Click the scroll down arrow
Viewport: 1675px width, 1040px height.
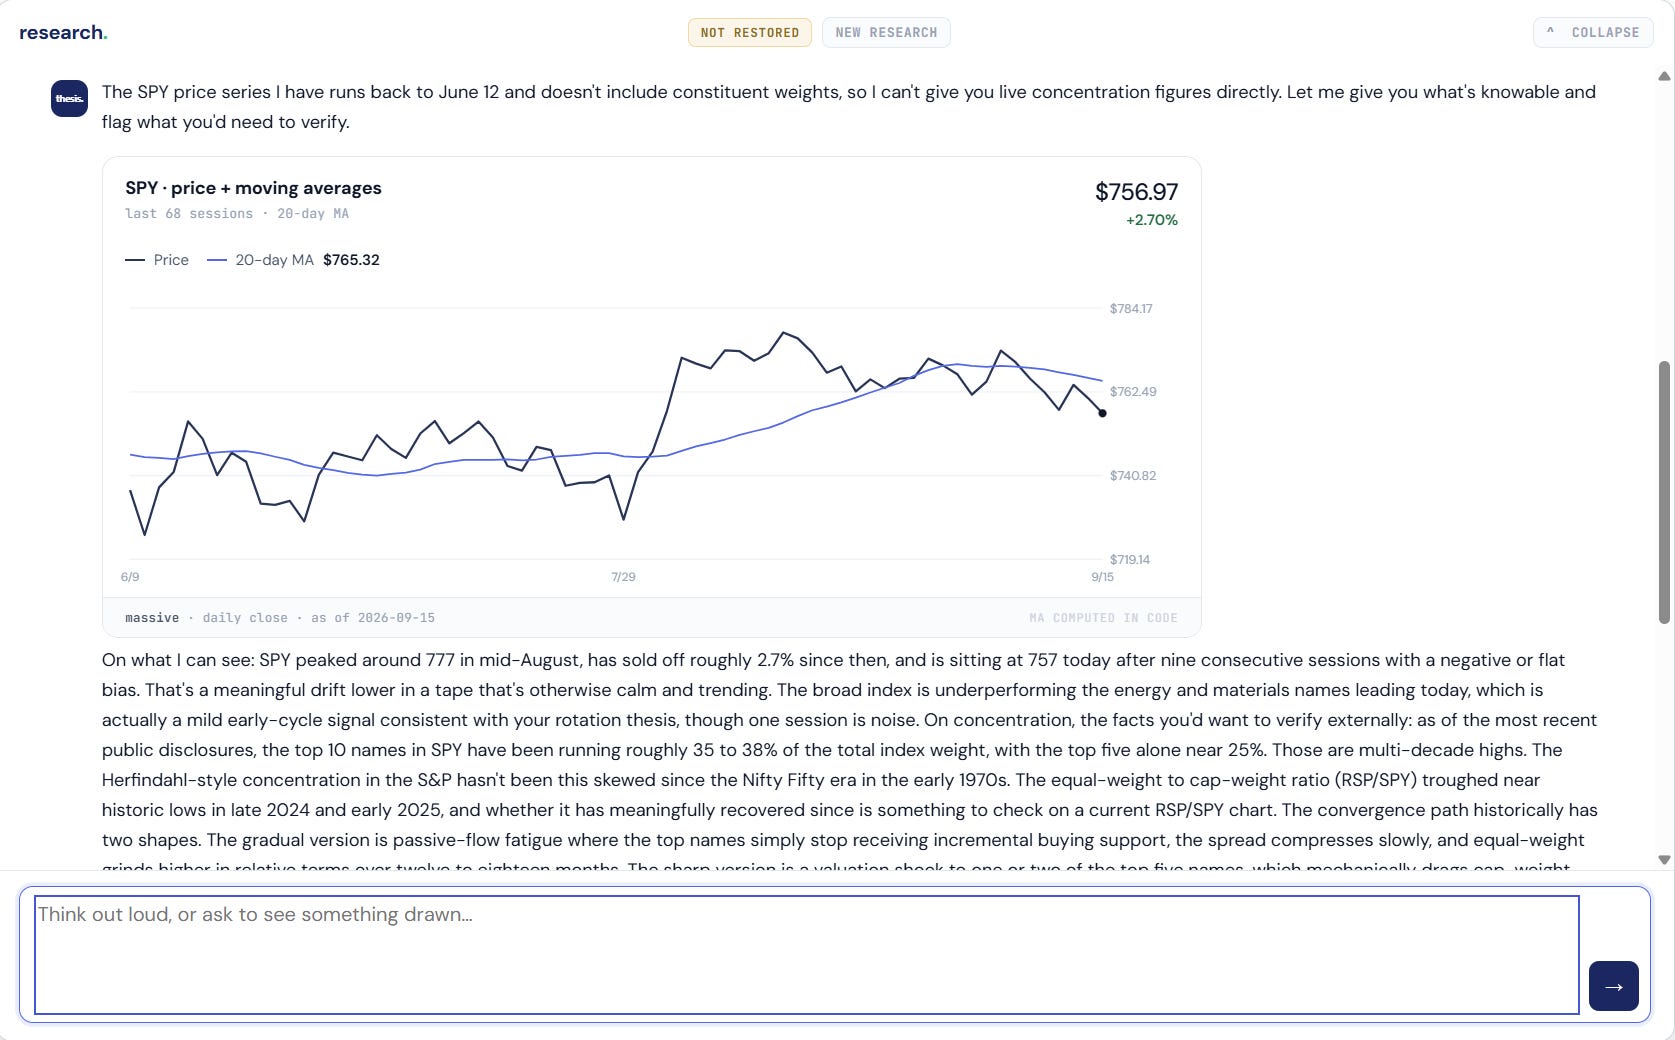[1664, 859]
